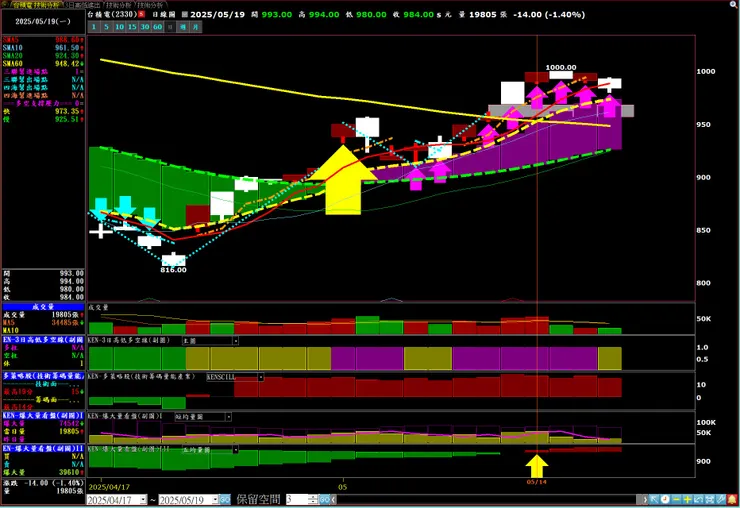
Task: Click the clock icon in bottom toolbar
Action: point(665,499)
